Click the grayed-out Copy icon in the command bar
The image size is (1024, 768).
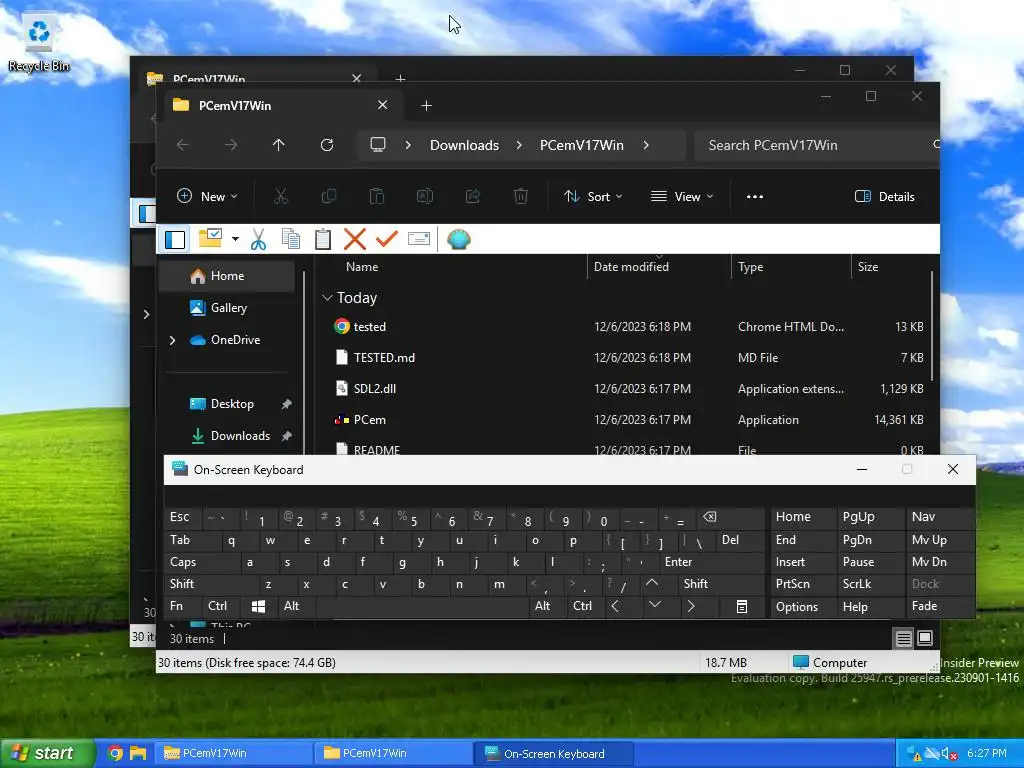(328, 197)
